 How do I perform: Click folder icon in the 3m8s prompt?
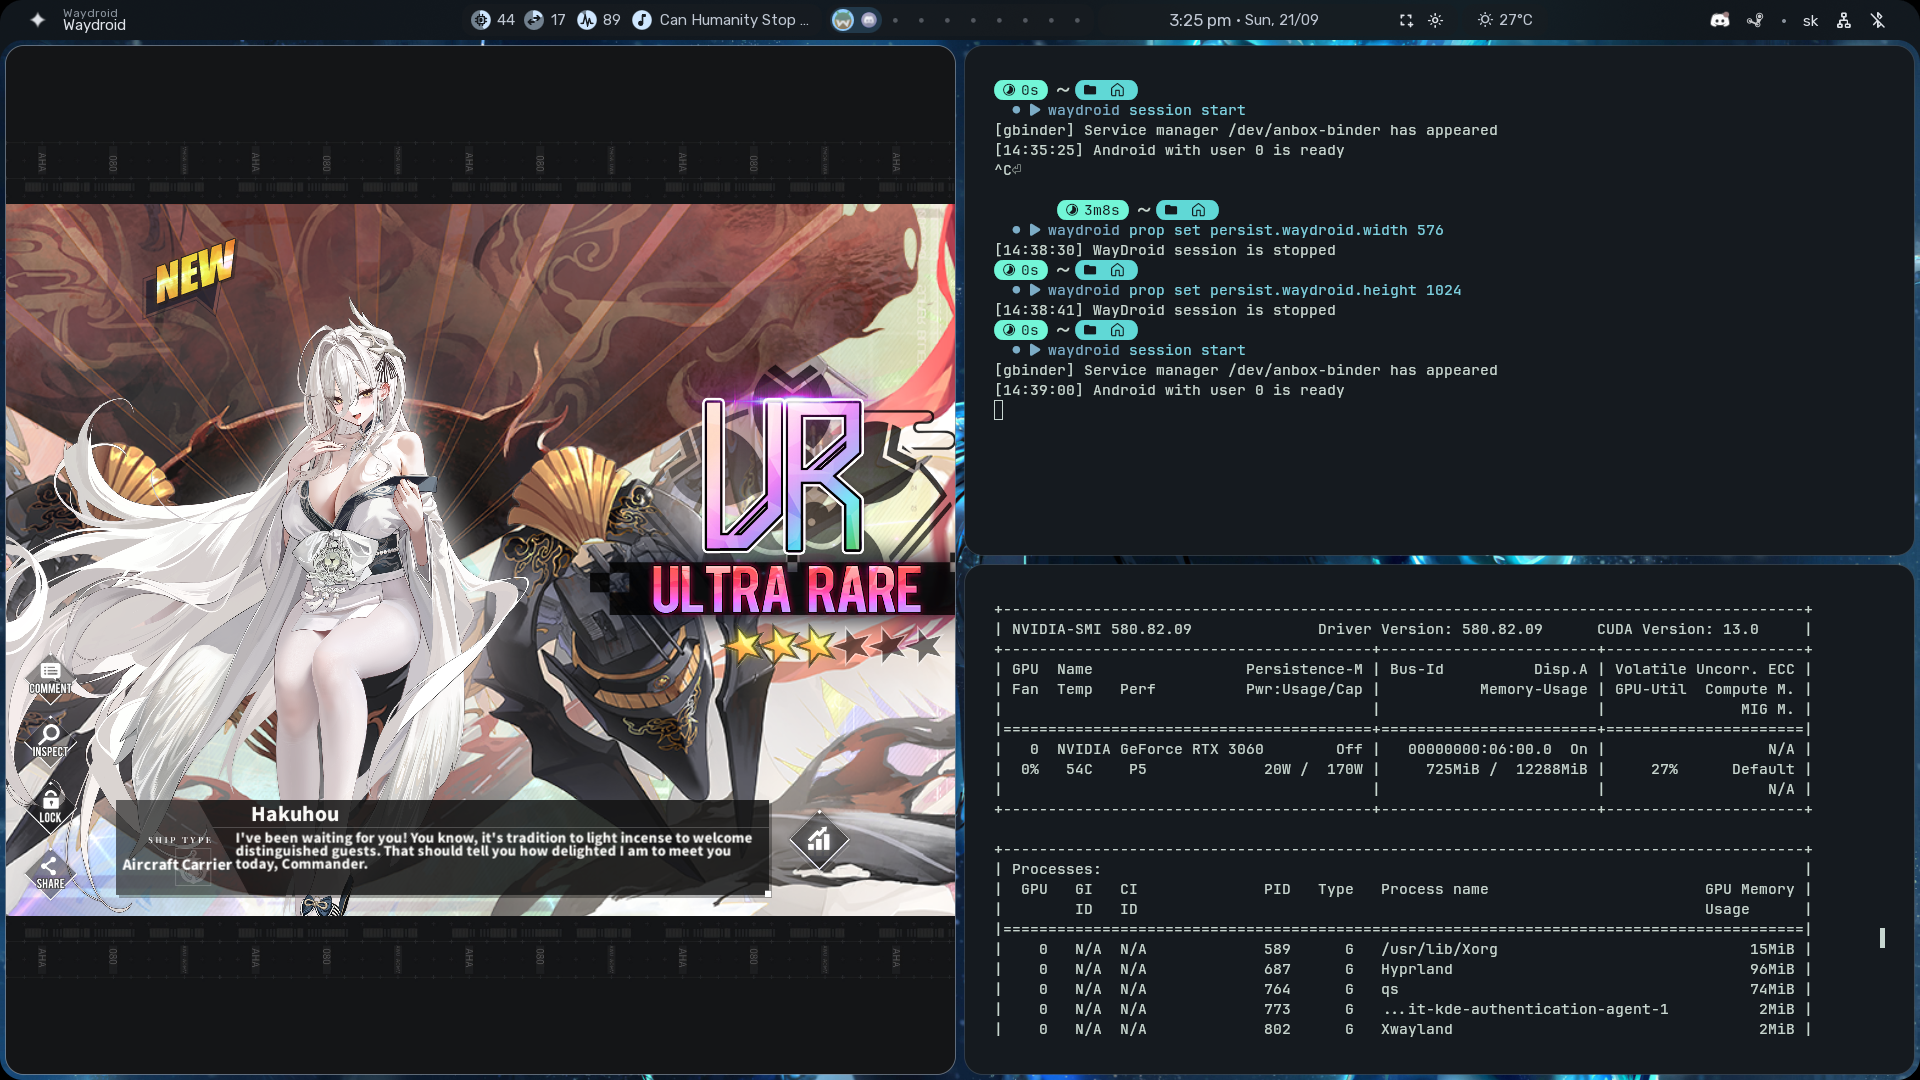click(1171, 210)
